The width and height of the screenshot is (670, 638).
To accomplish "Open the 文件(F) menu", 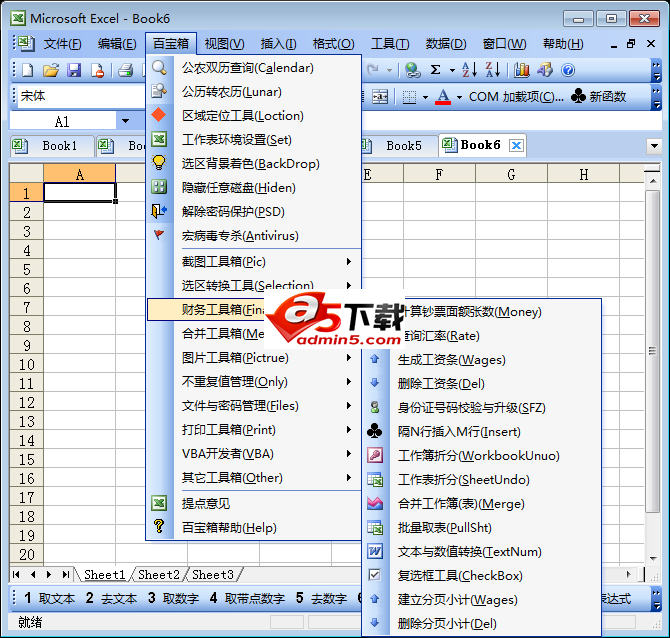I will [x=62, y=44].
